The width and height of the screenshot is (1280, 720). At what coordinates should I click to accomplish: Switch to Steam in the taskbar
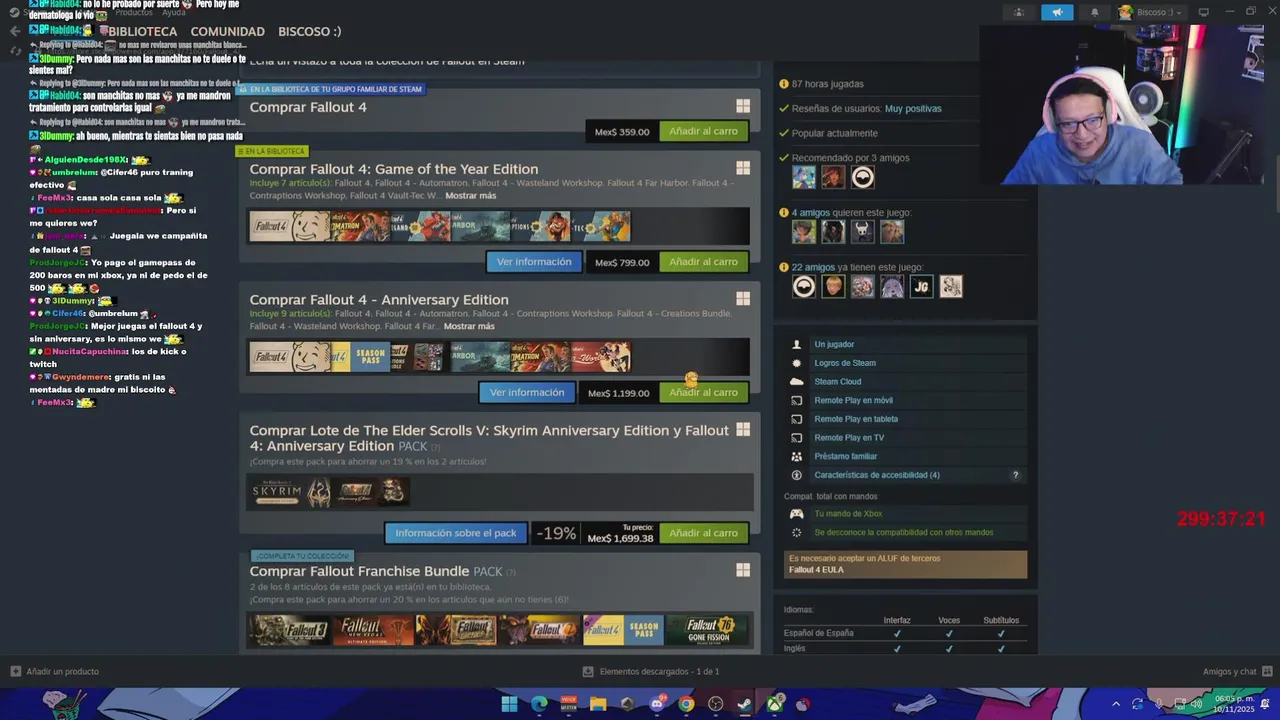pyautogui.click(x=745, y=704)
